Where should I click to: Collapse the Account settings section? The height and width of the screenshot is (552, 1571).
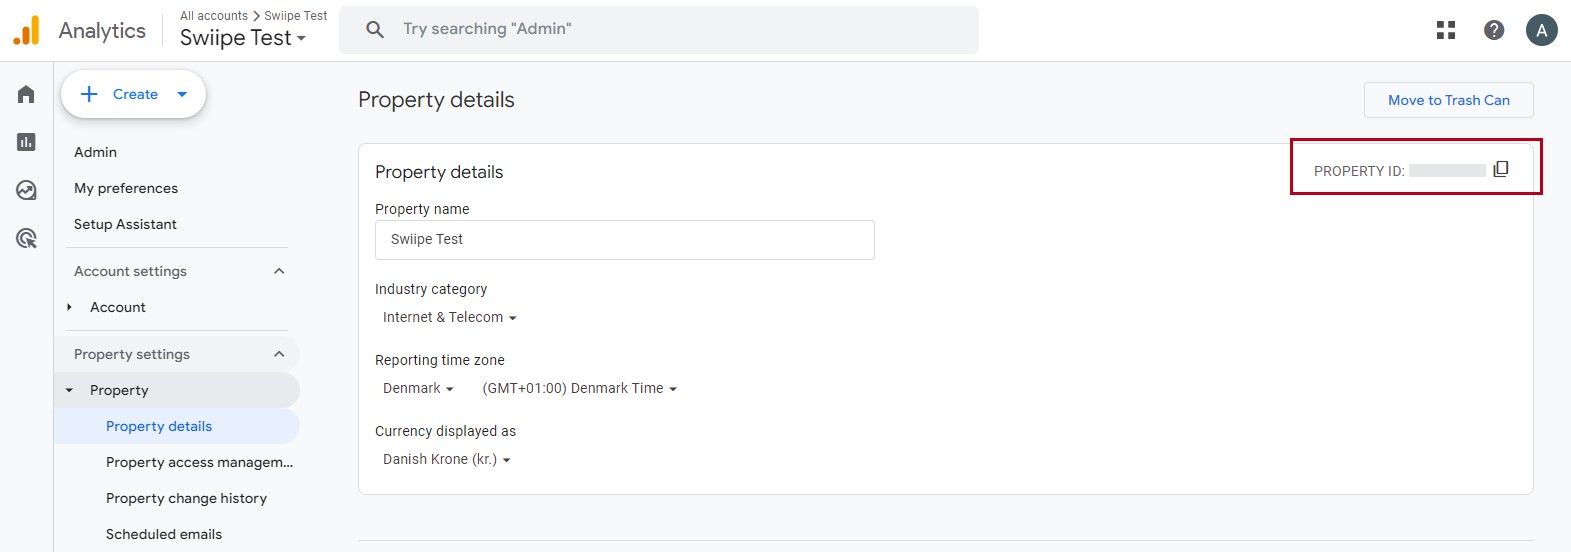pyautogui.click(x=279, y=271)
